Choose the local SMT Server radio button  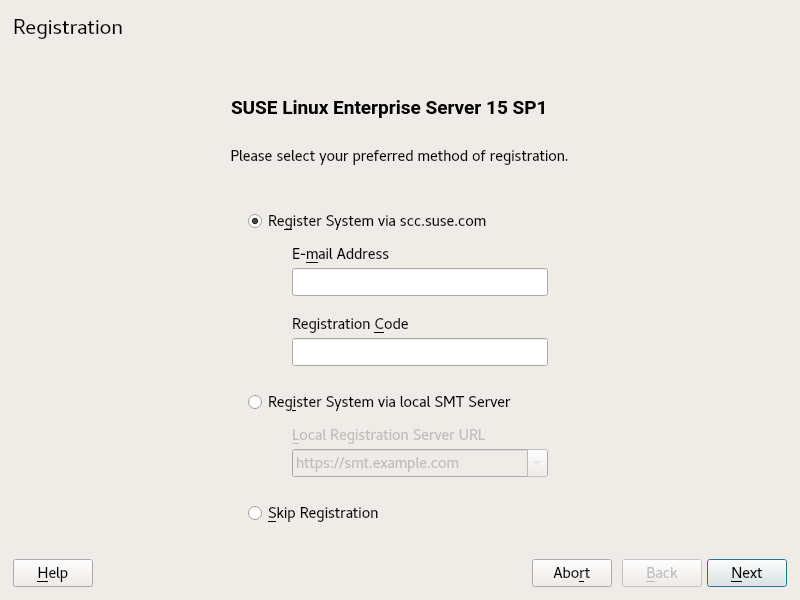[255, 402]
